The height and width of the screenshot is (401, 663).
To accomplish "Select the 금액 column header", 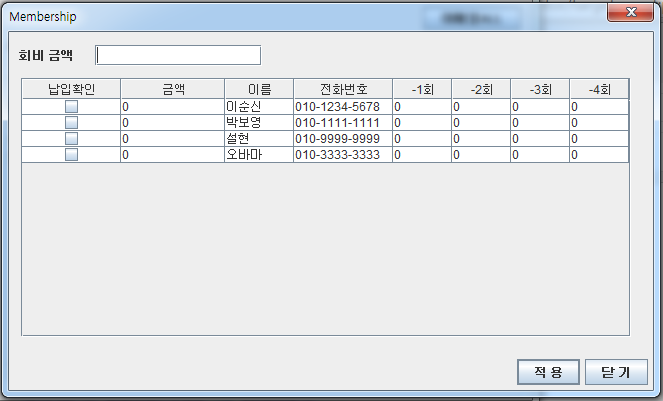I will click(x=173, y=89).
